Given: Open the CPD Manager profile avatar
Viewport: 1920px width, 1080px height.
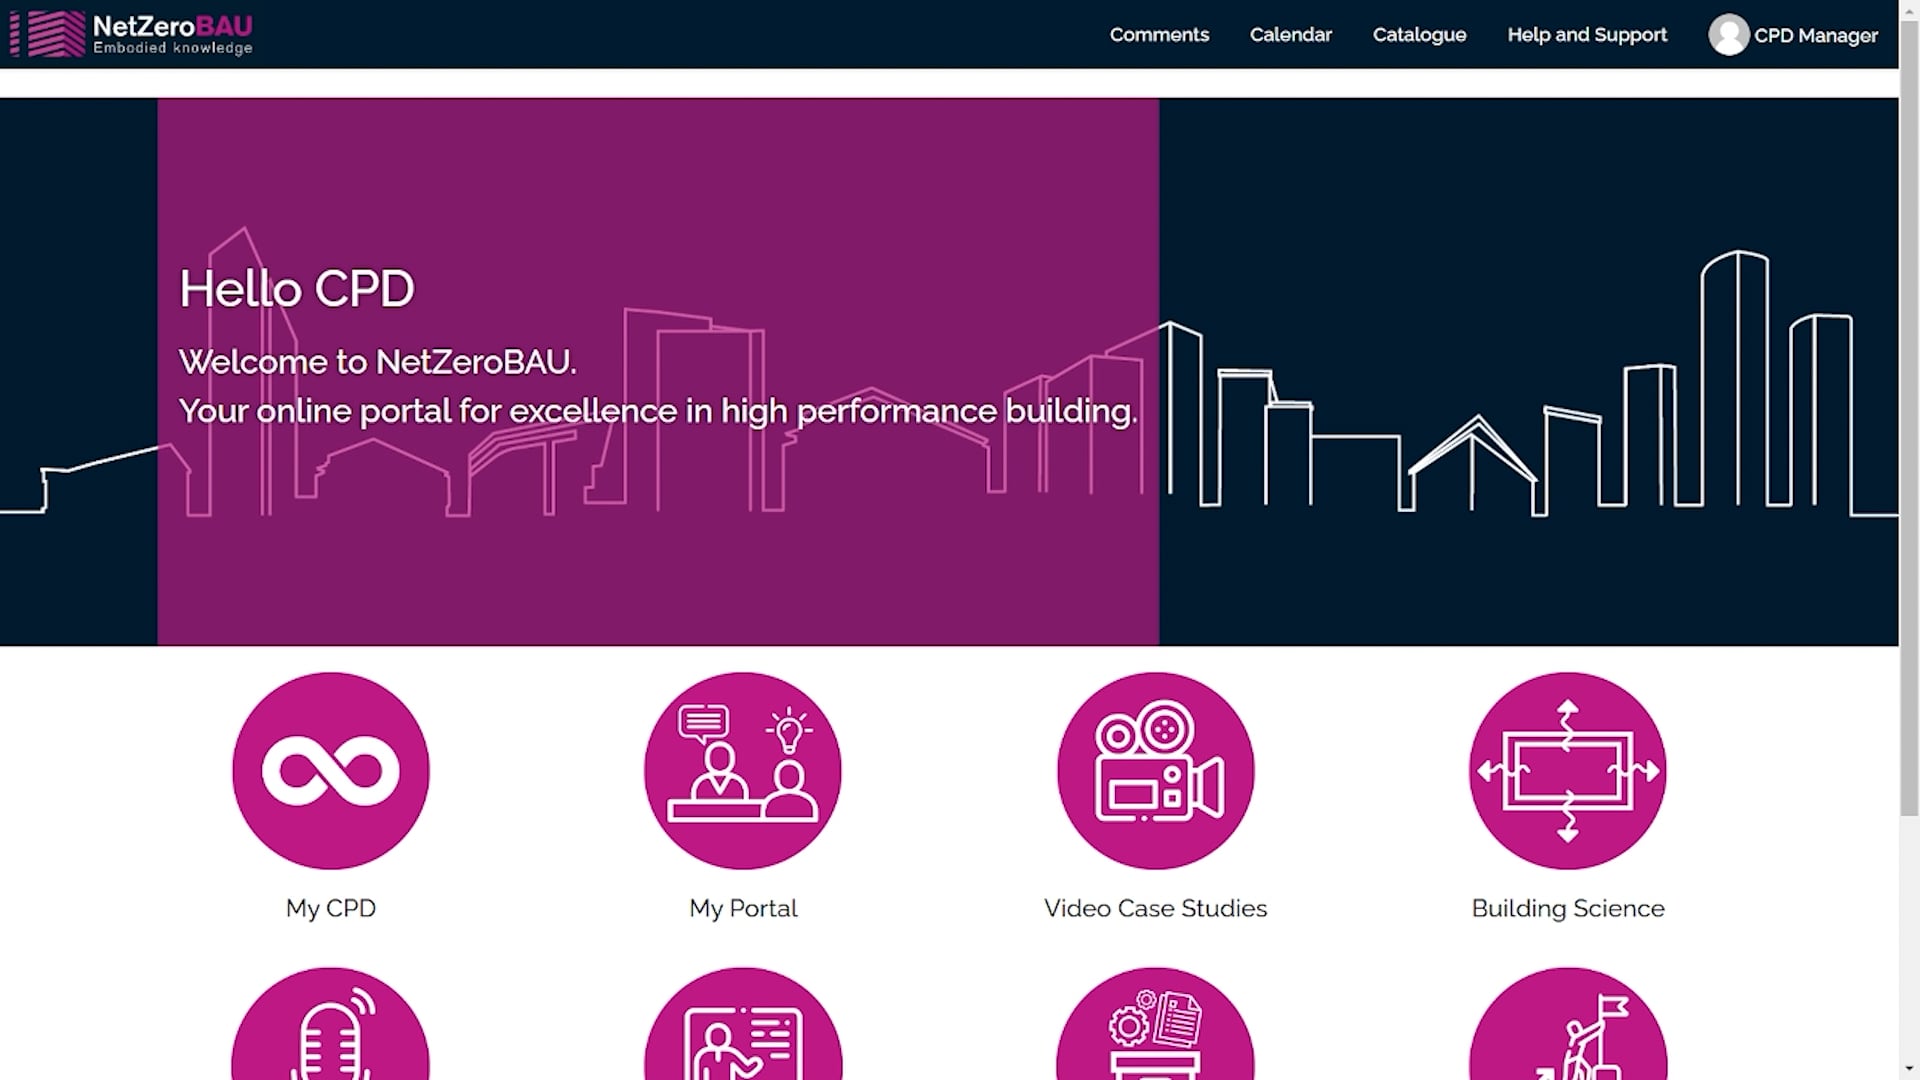Looking at the screenshot, I should click(1729, 35).
